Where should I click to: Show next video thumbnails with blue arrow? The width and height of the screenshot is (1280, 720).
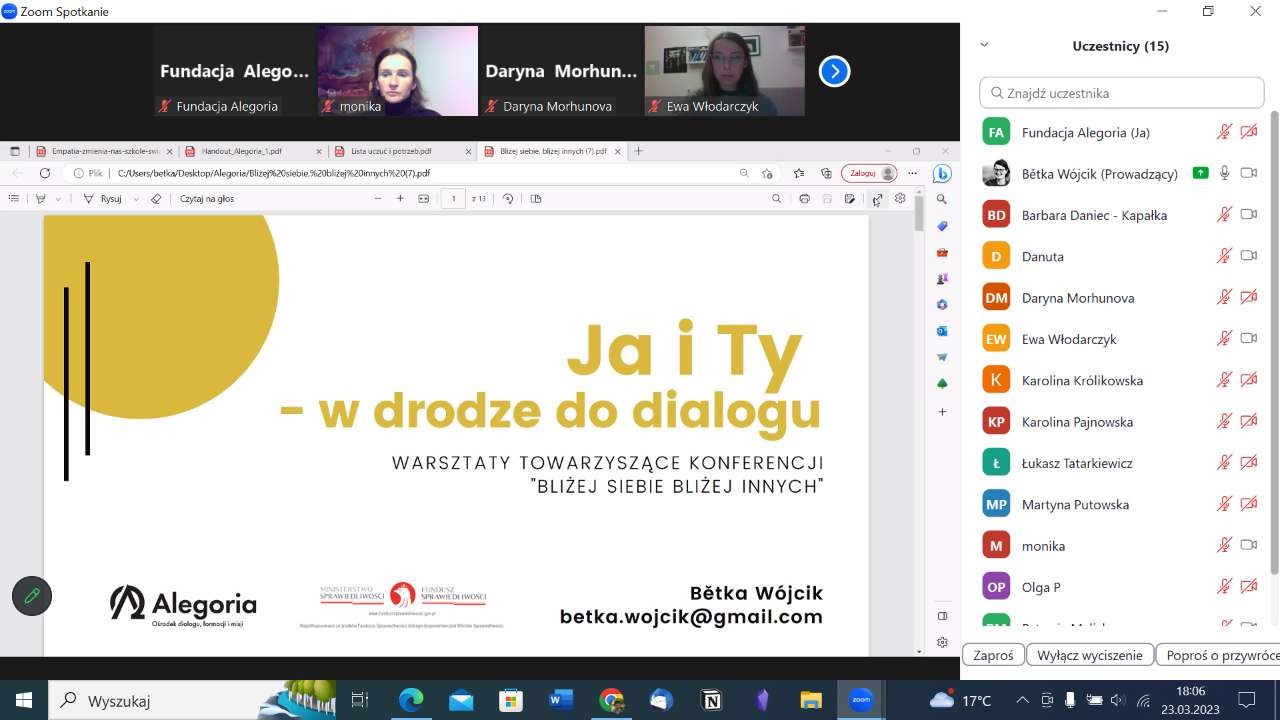[834, 71]
